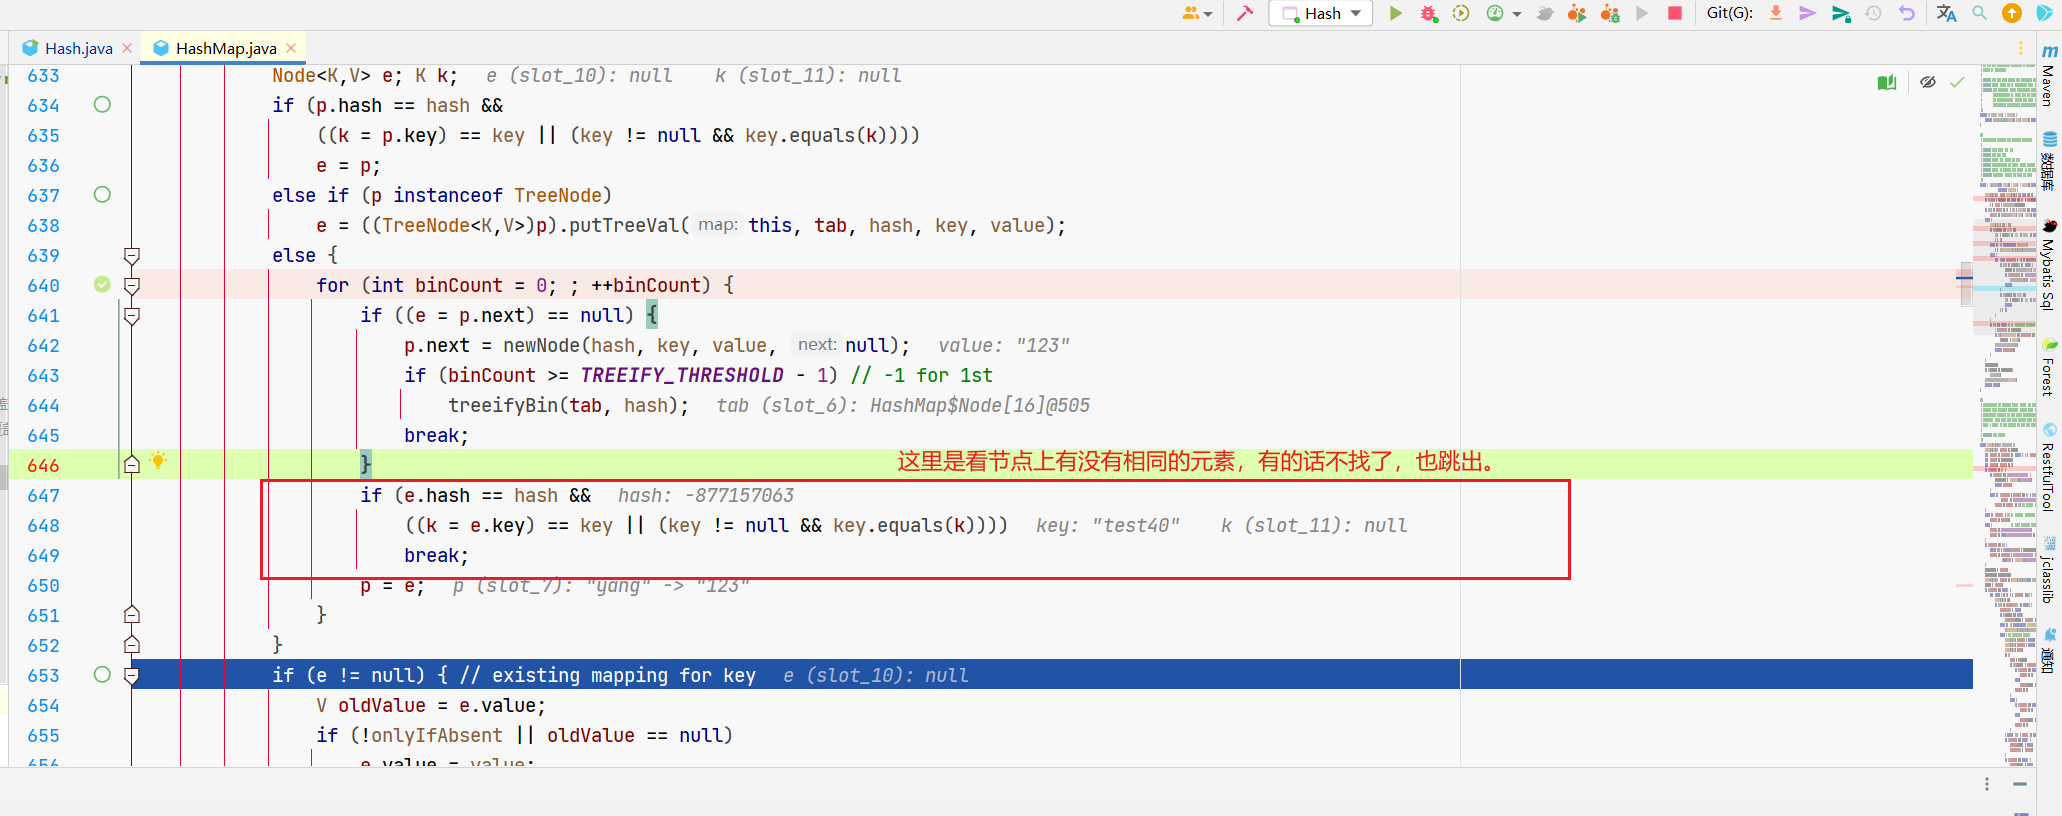This screenshot has height=816, width=2062.
Task: Click the putTreeVal method call
Action: (624, 225)
